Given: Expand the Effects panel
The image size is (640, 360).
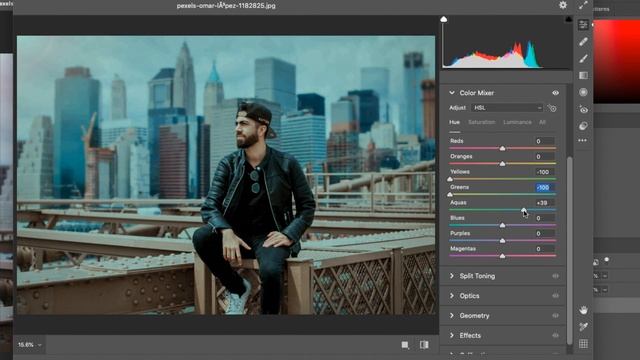Looking at the screenshot, I should pos(452,335).
